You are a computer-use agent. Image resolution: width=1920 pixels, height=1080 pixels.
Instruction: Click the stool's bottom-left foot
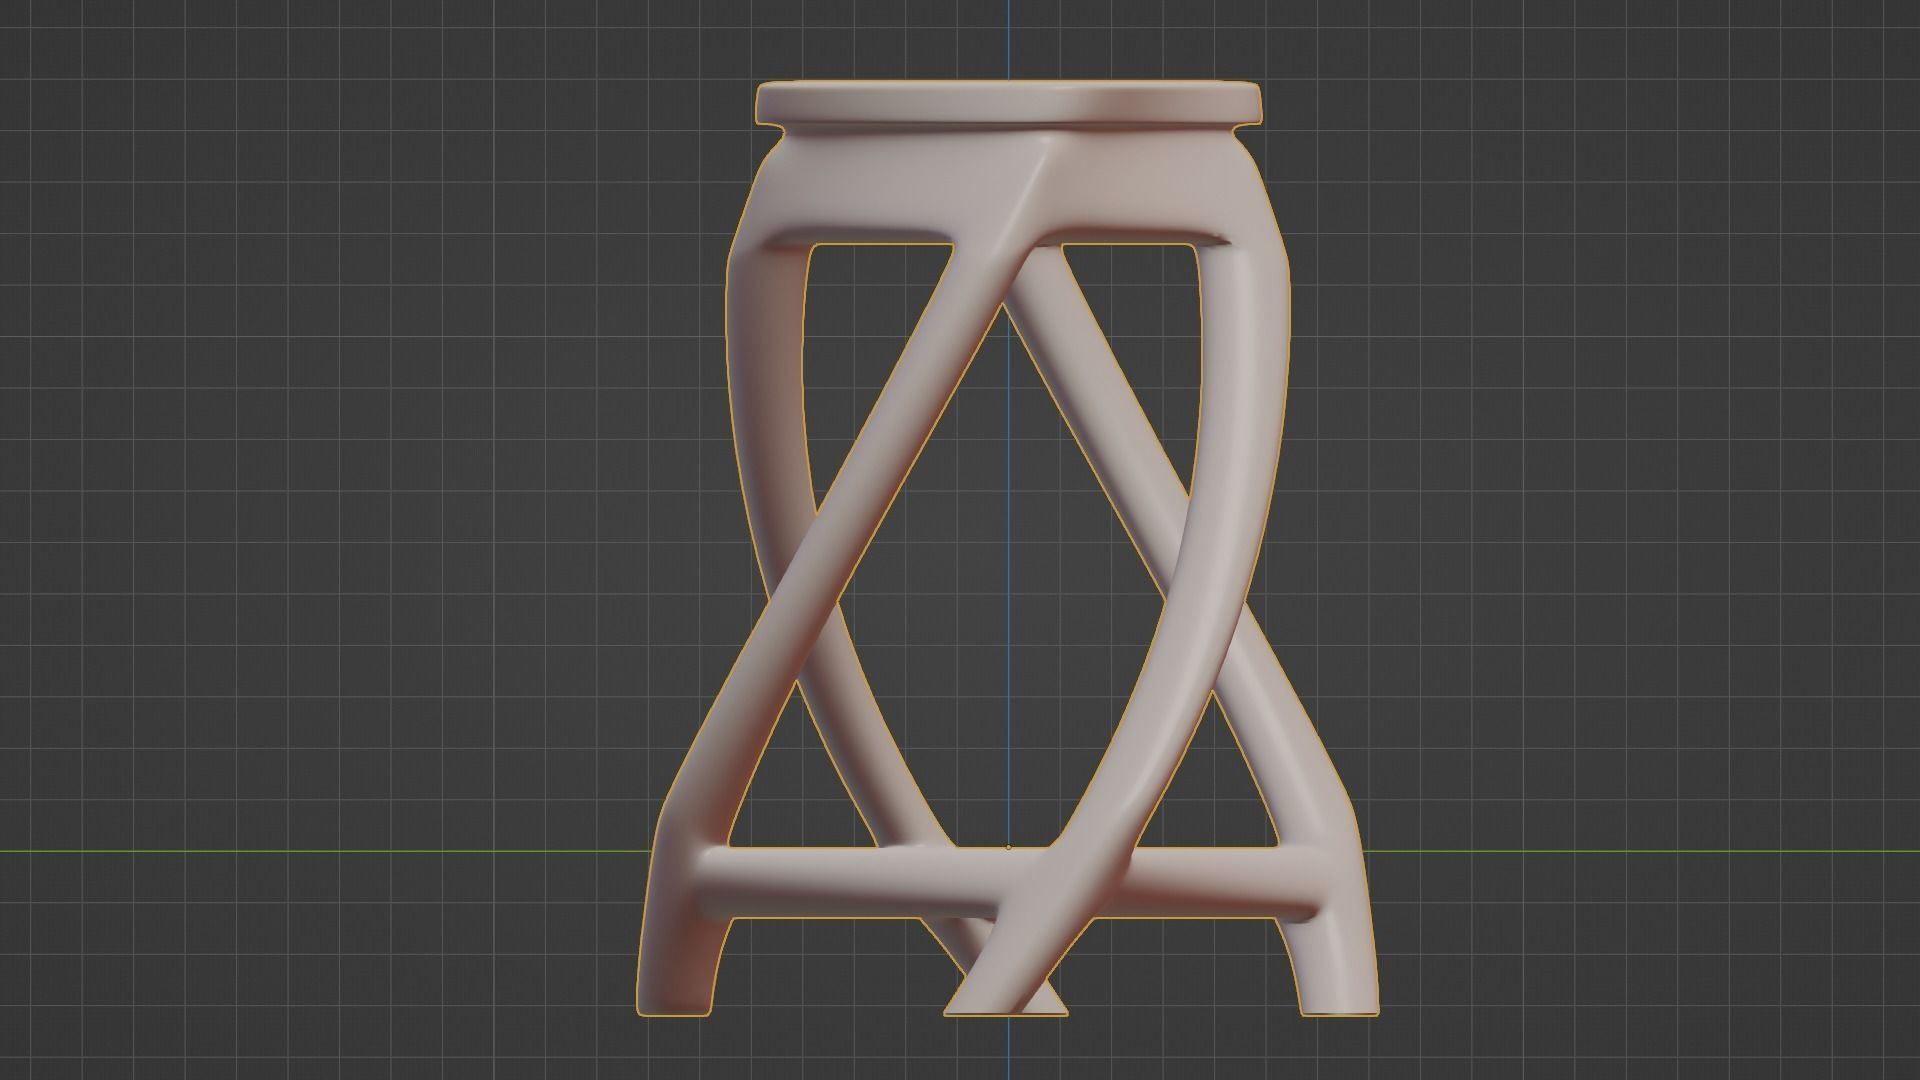click(x=675, y=985)
